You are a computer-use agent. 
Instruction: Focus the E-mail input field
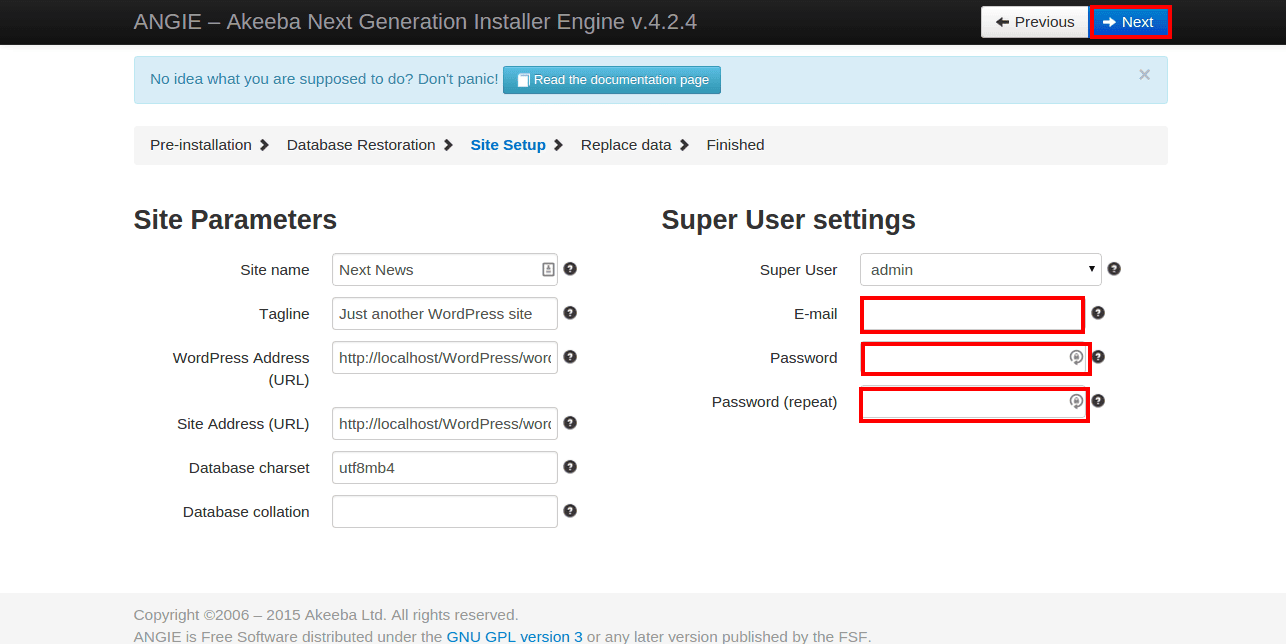[972, 314]
